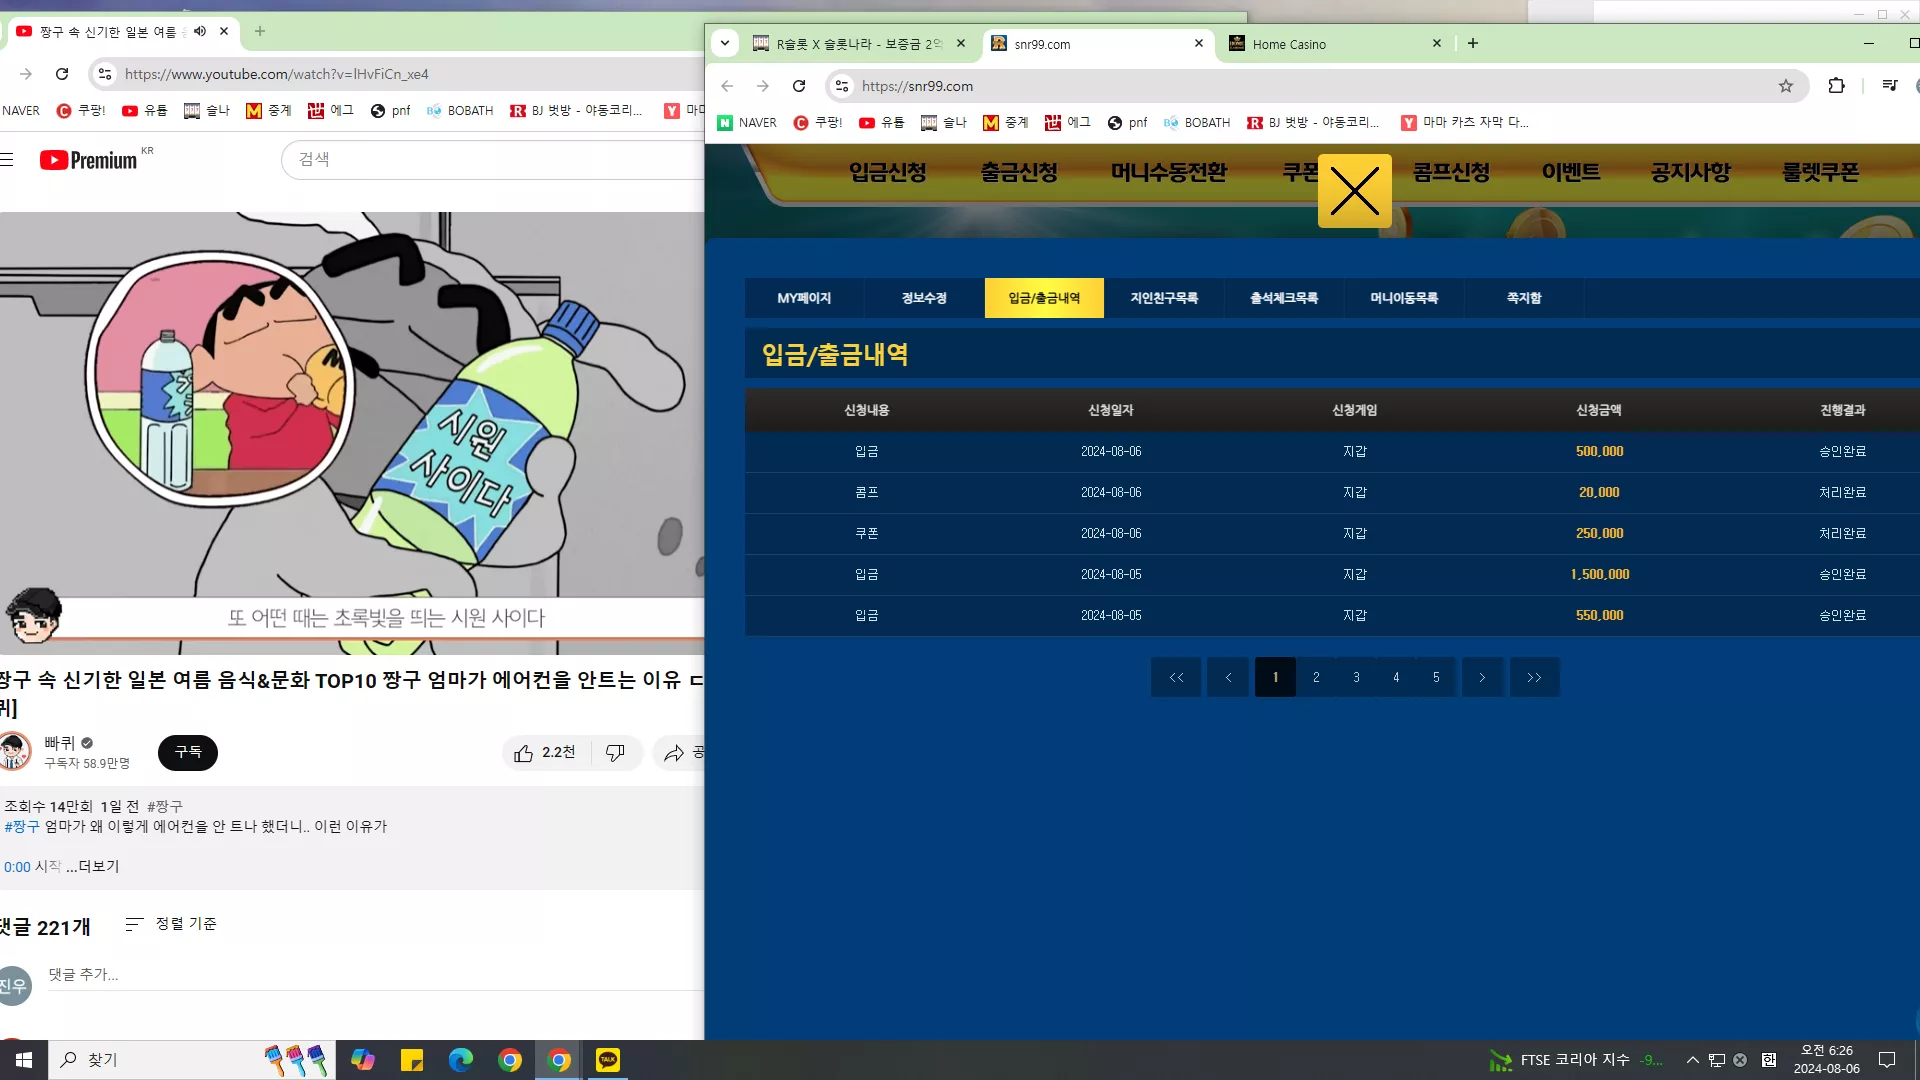
Task: Open 룰렛쿠폰 in the casino menu
Action: [1821, 172]
